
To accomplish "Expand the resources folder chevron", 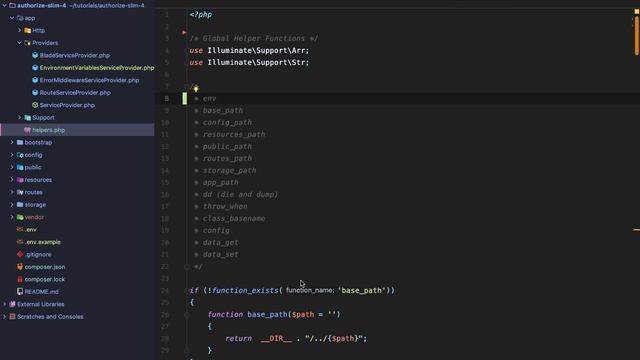I will [12, 180].
